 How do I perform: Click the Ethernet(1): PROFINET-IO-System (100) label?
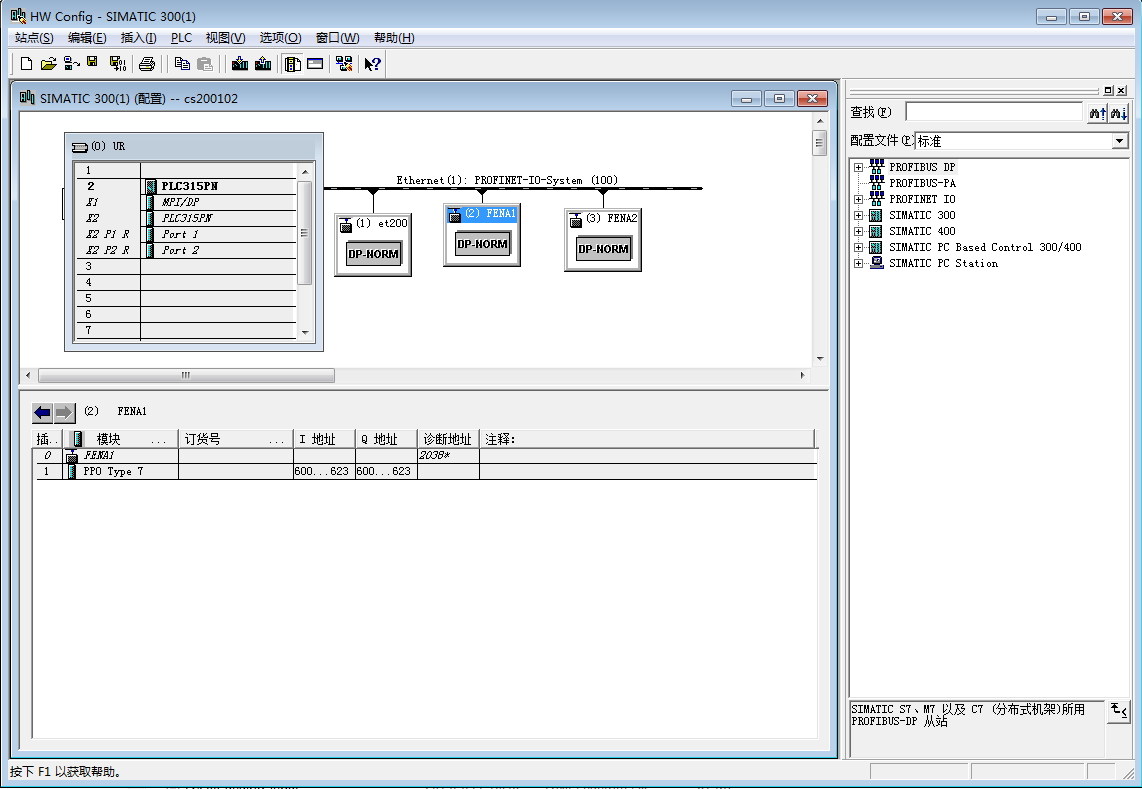click(x=507, y=180)
